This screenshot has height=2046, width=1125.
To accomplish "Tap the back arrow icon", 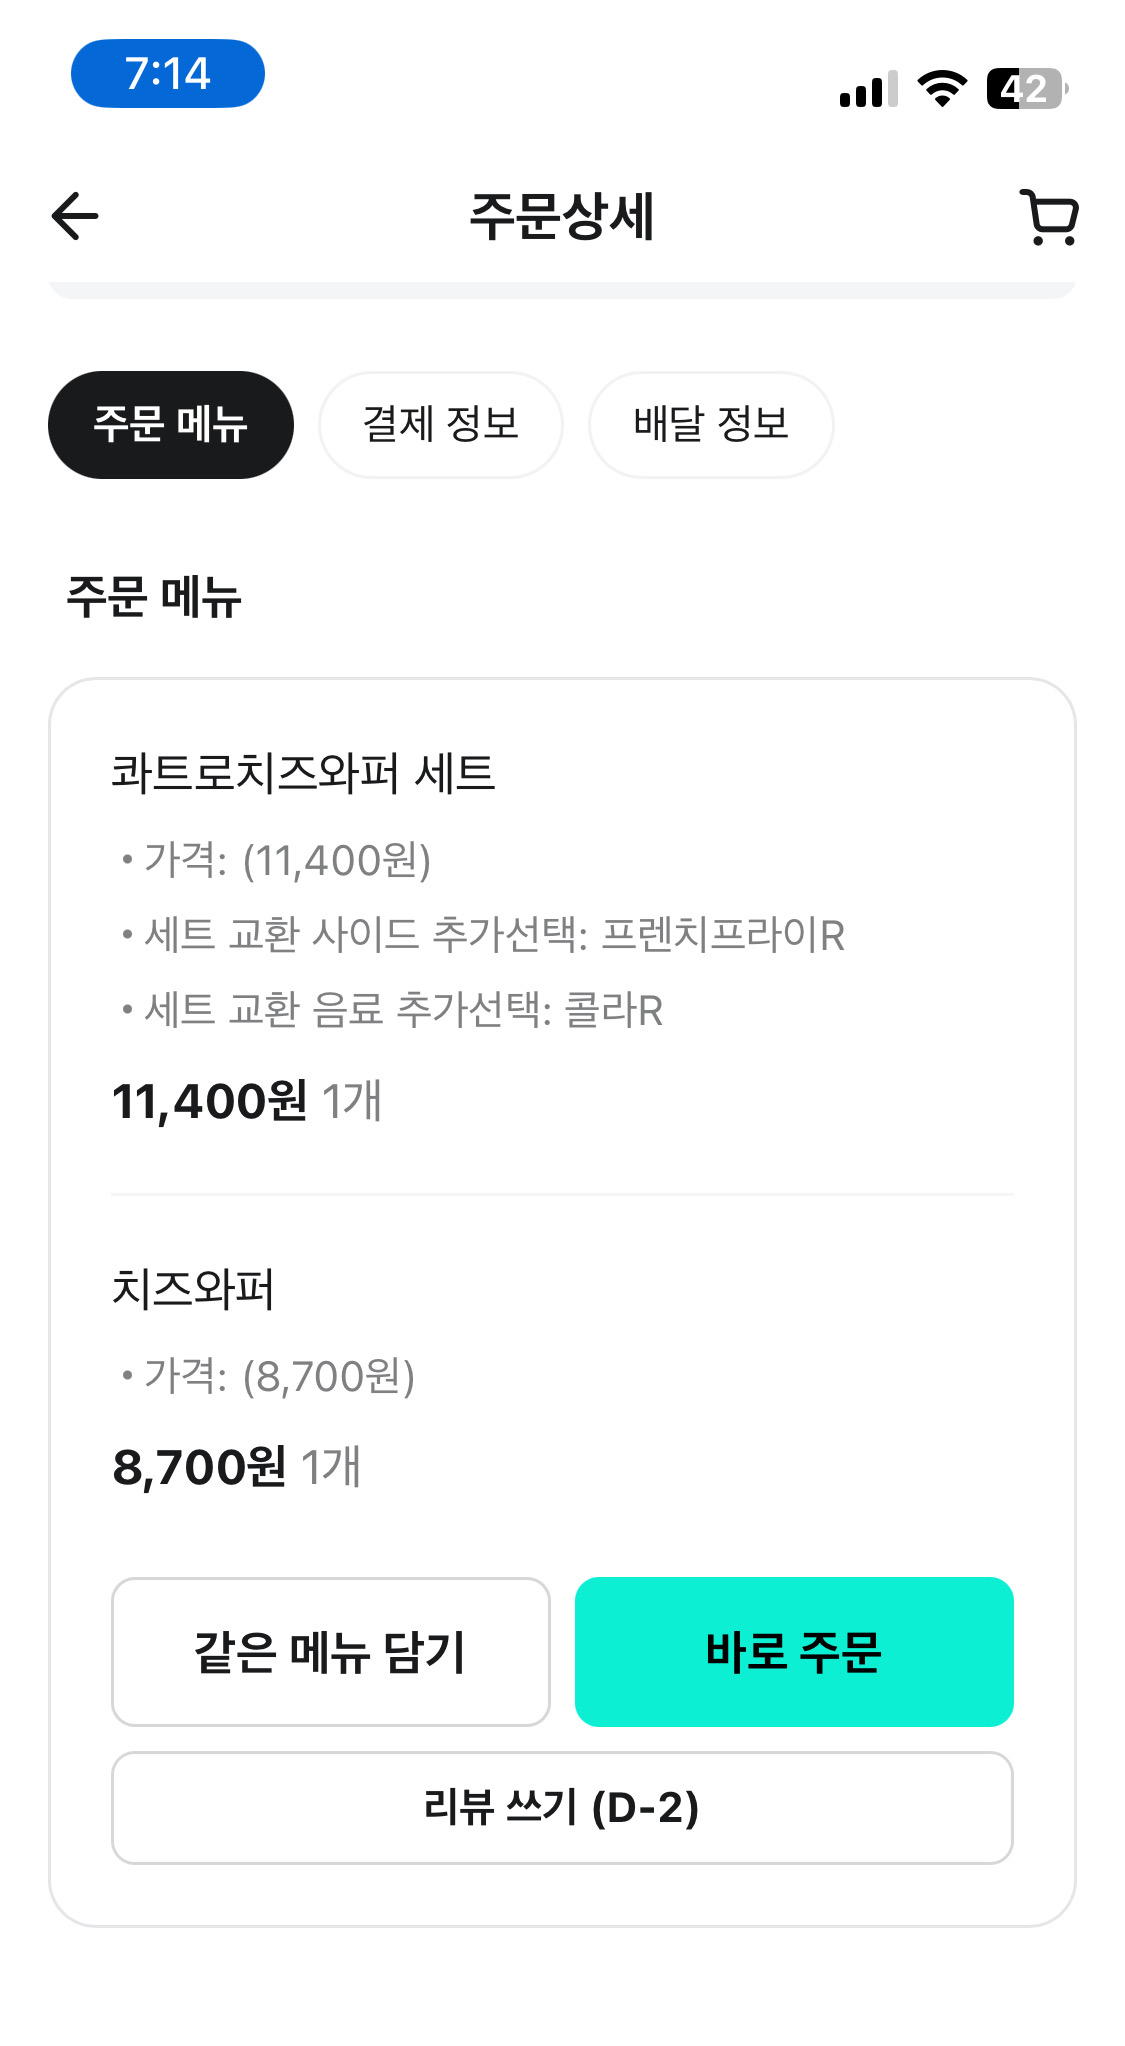I will tap(75, 216).
